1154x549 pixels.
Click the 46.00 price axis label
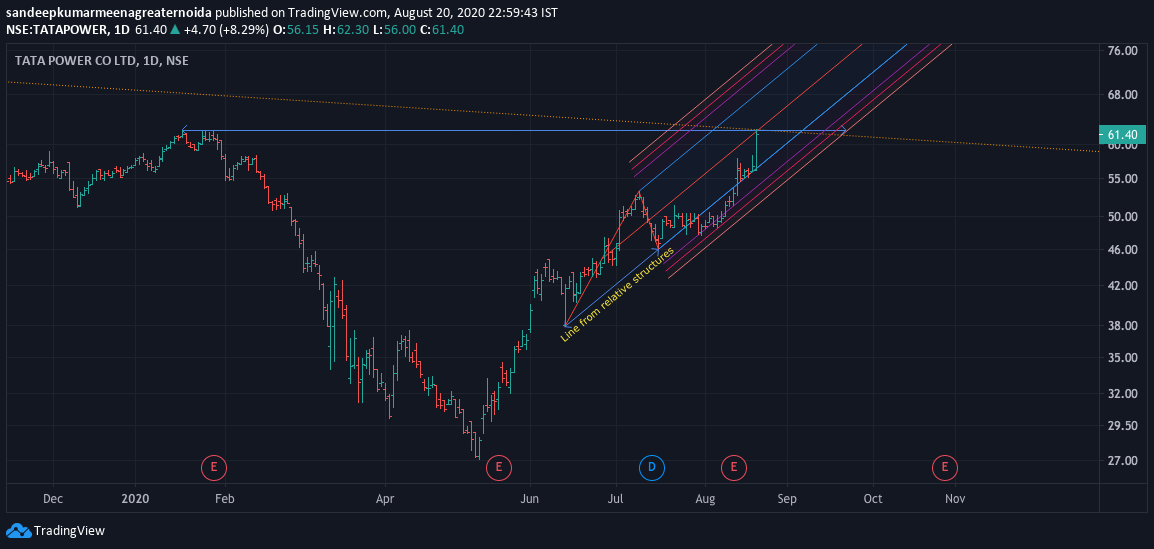[1123, 249]
